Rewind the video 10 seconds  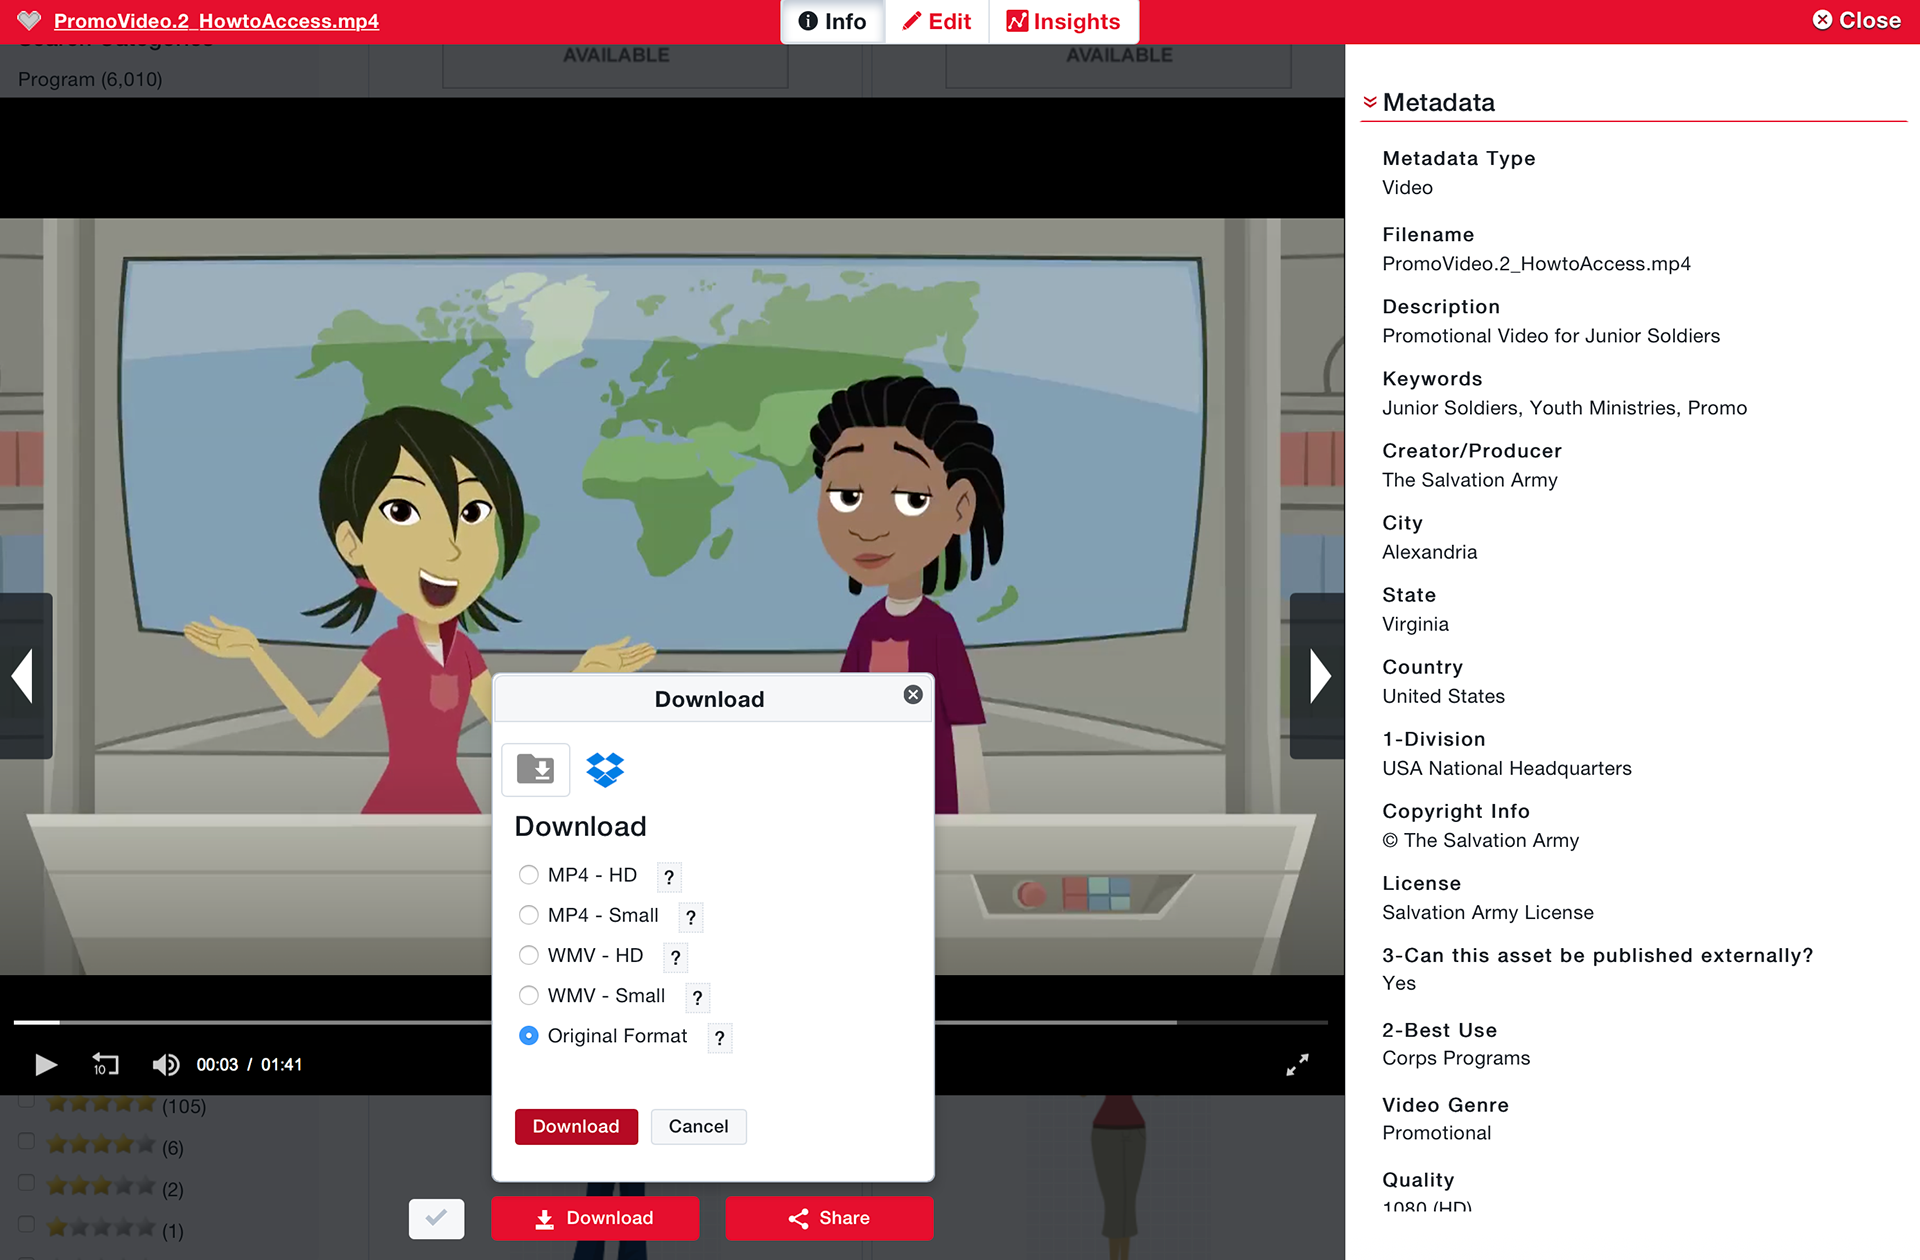(105, 1065)
